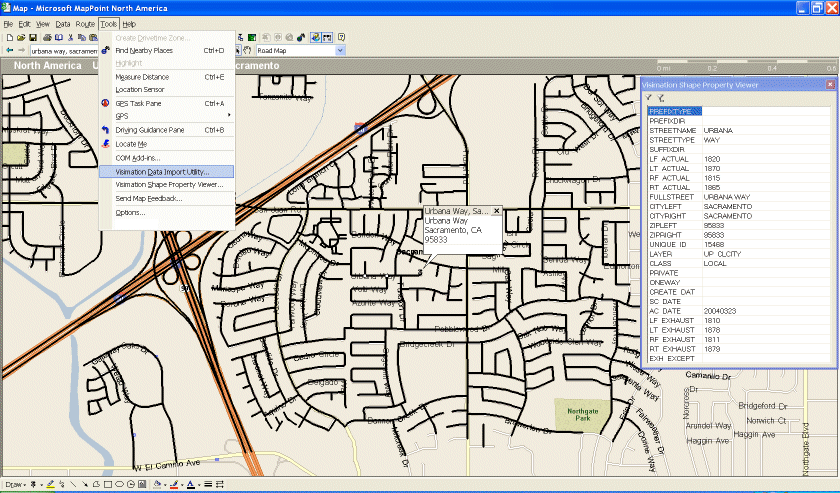The width and height of the screenshot is (840, 493).
Task: Choose Find Nearby Places from Tools menu
Action: [167, 50]
